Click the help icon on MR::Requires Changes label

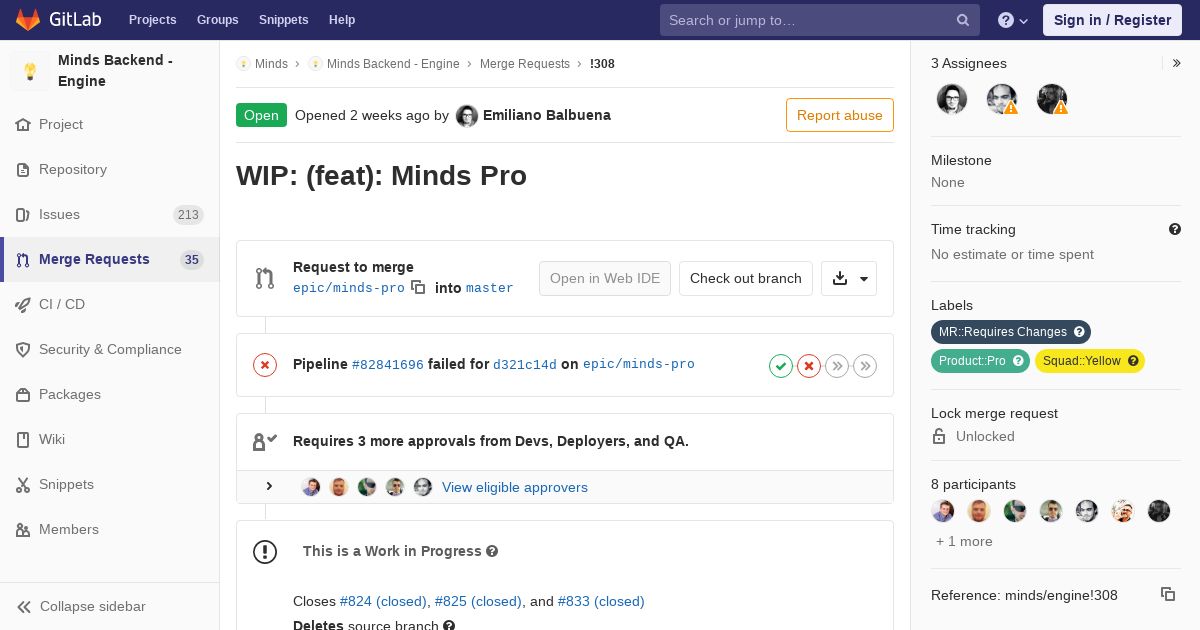pos(1079,332)
